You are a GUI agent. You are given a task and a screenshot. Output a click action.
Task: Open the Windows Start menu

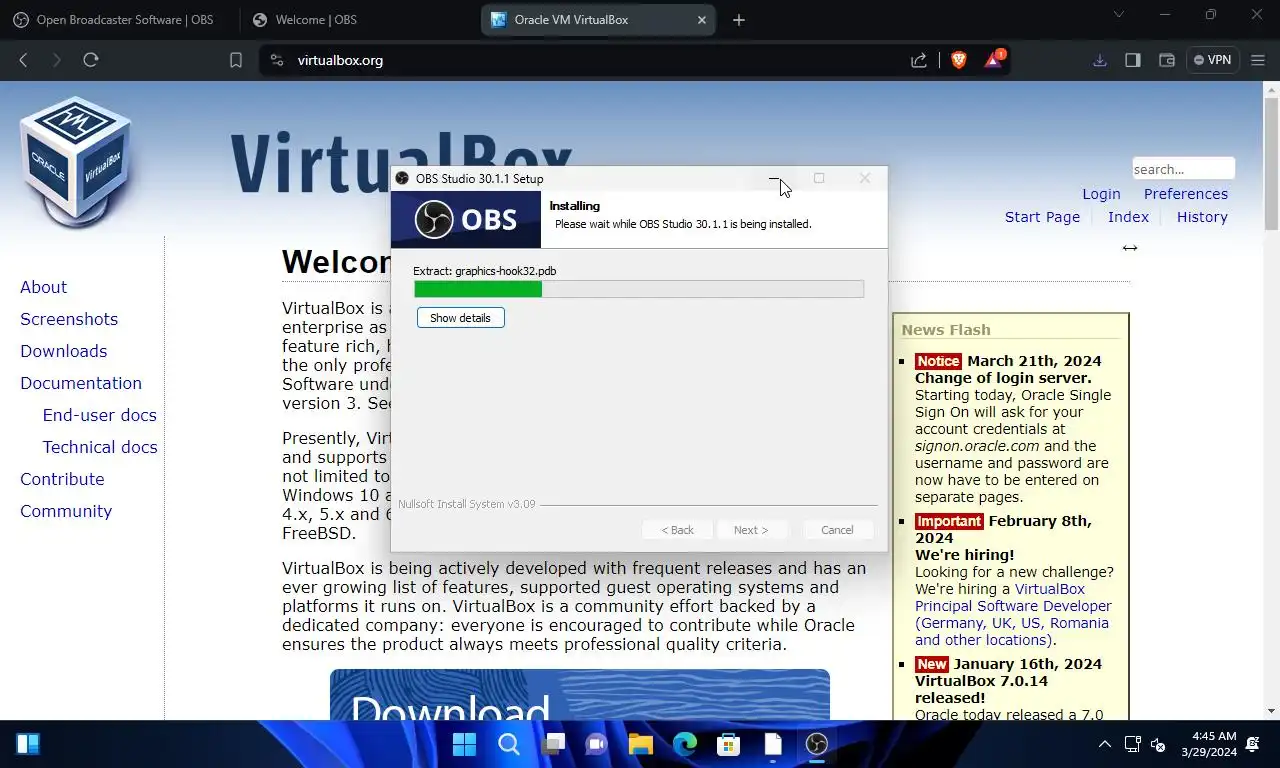464,744
